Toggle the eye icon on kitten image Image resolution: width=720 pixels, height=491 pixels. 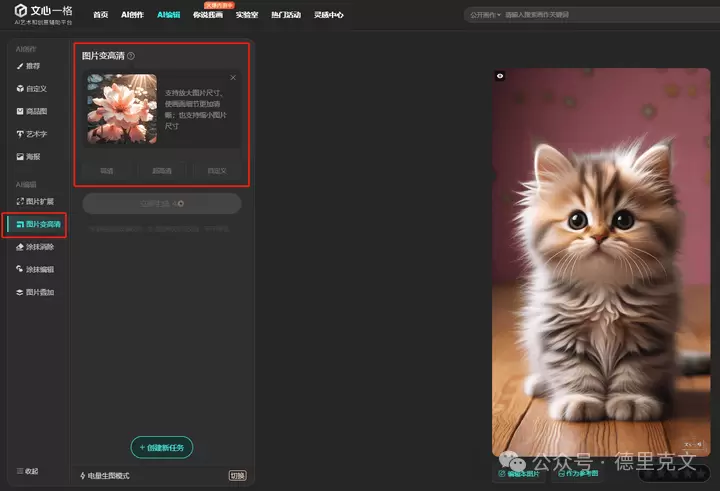pos(500,76)
